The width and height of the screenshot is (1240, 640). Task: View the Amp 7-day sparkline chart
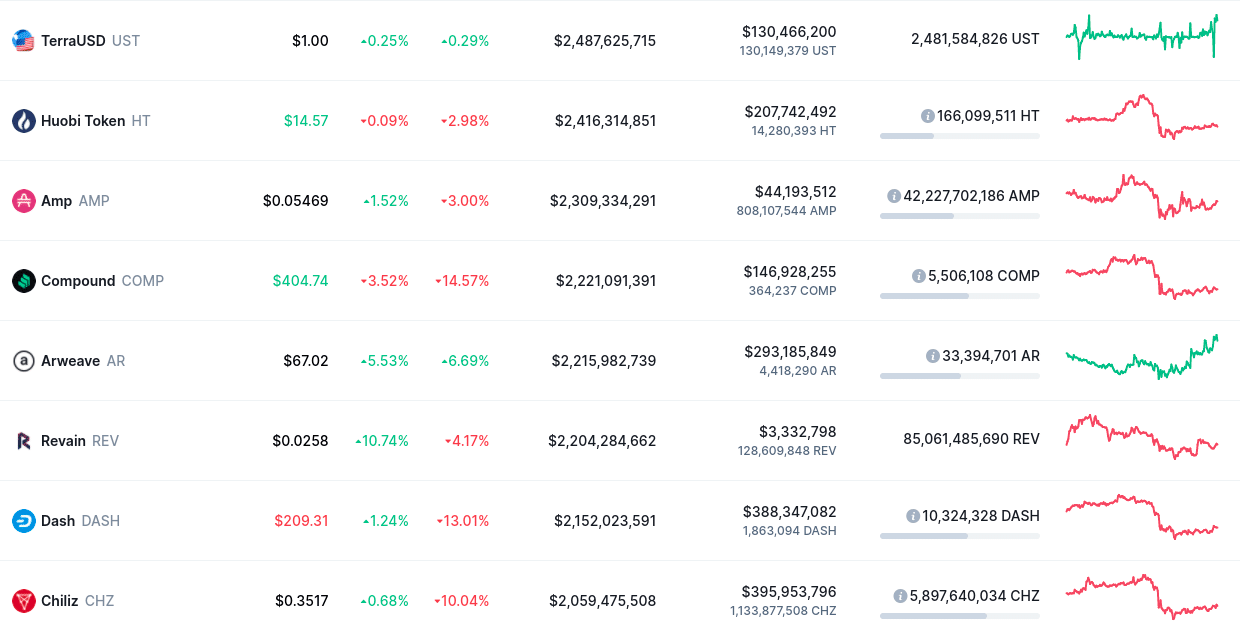(1142, 197)
